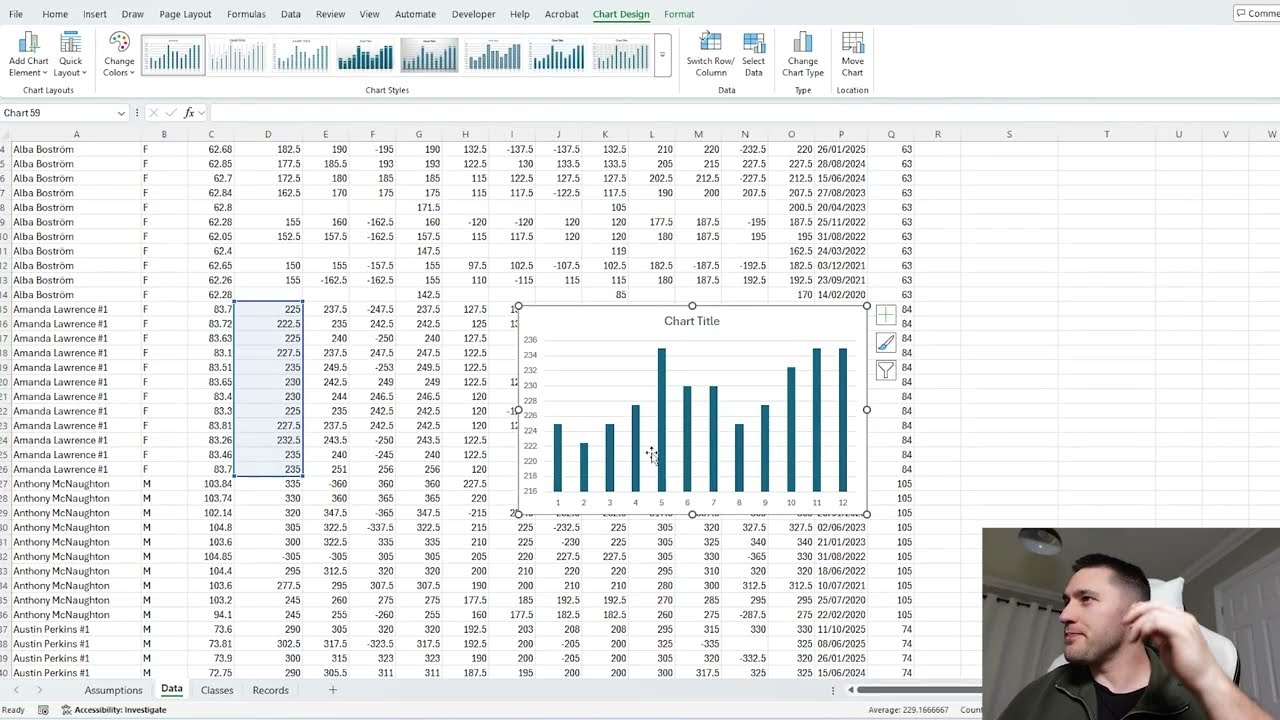Open the Select Data dialog
Viewport: 1280px width, 720px height.
coord(754,54)
